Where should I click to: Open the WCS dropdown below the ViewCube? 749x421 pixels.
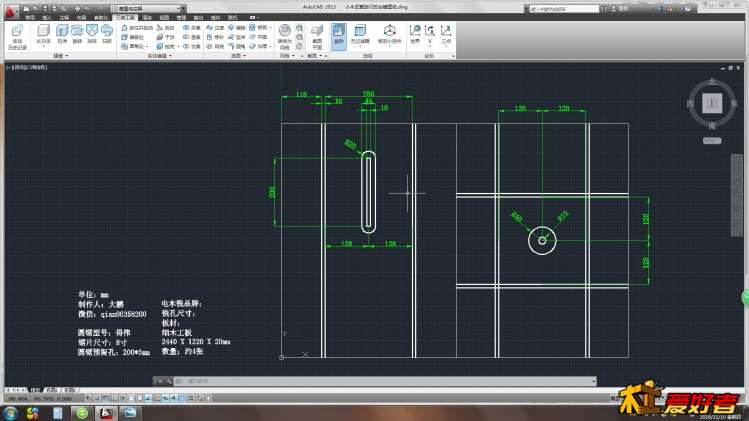(712, 140)
